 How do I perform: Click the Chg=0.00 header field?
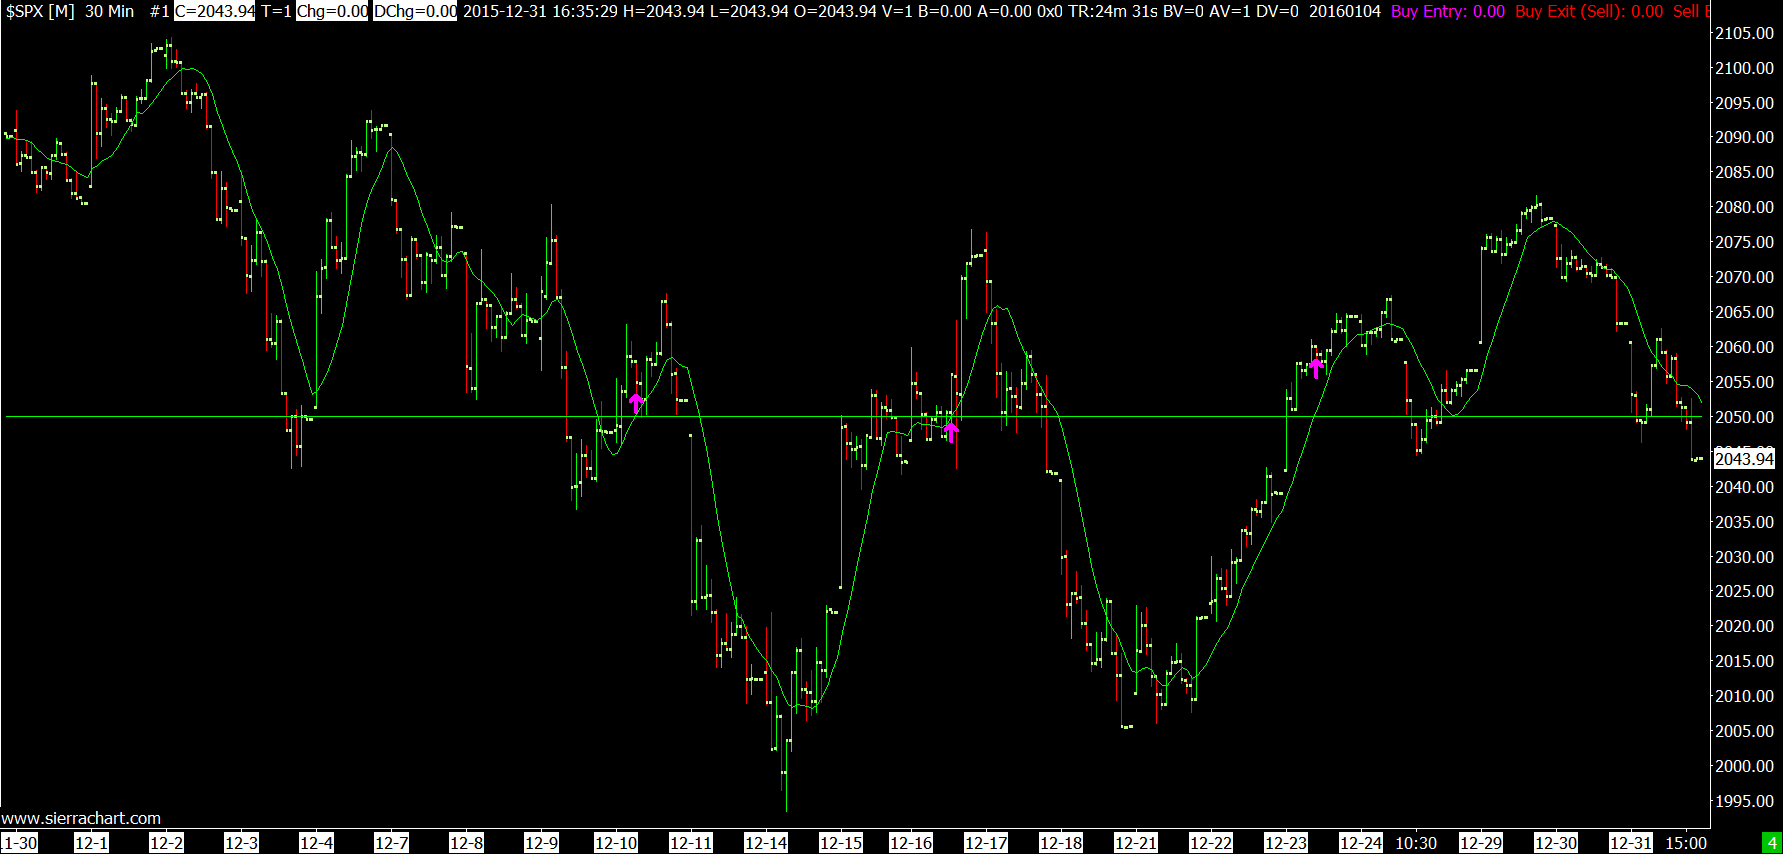click(332, 11)
